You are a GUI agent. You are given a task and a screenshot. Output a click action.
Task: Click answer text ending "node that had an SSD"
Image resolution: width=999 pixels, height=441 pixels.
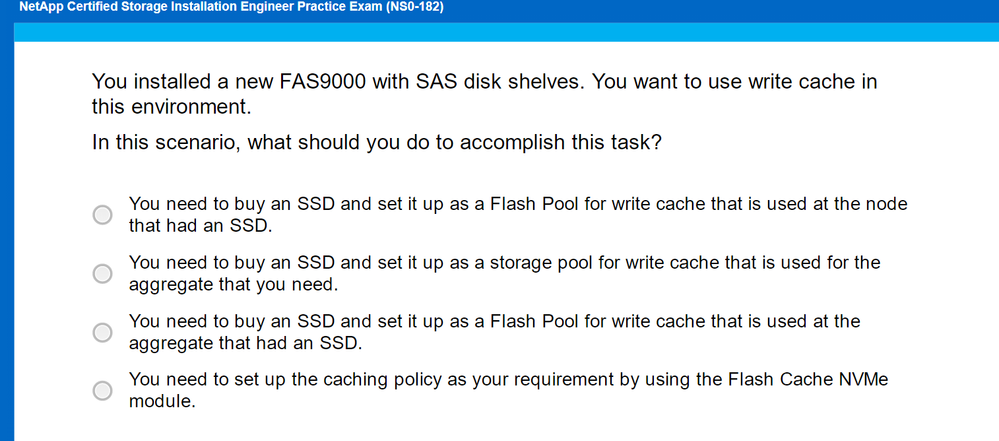(x=517, y=214)
